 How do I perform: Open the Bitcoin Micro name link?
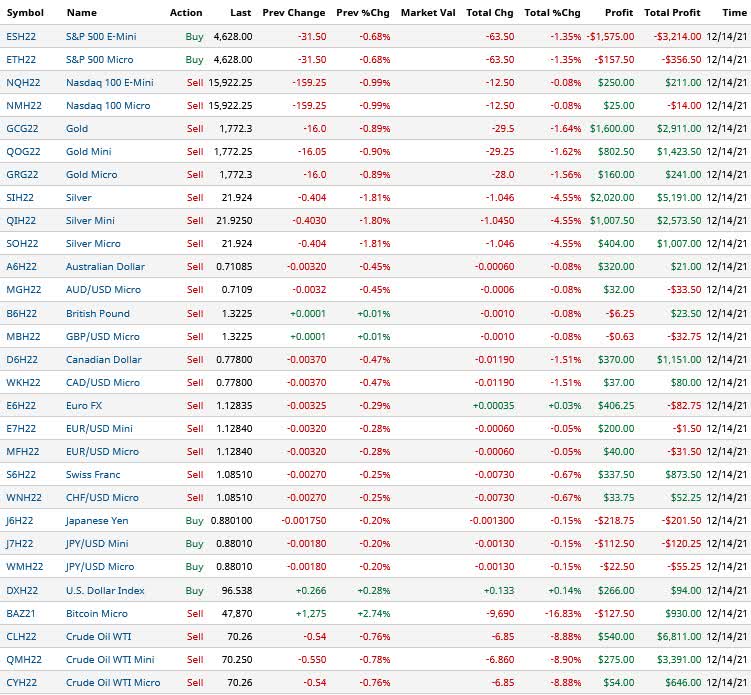[x=97, y=613]
